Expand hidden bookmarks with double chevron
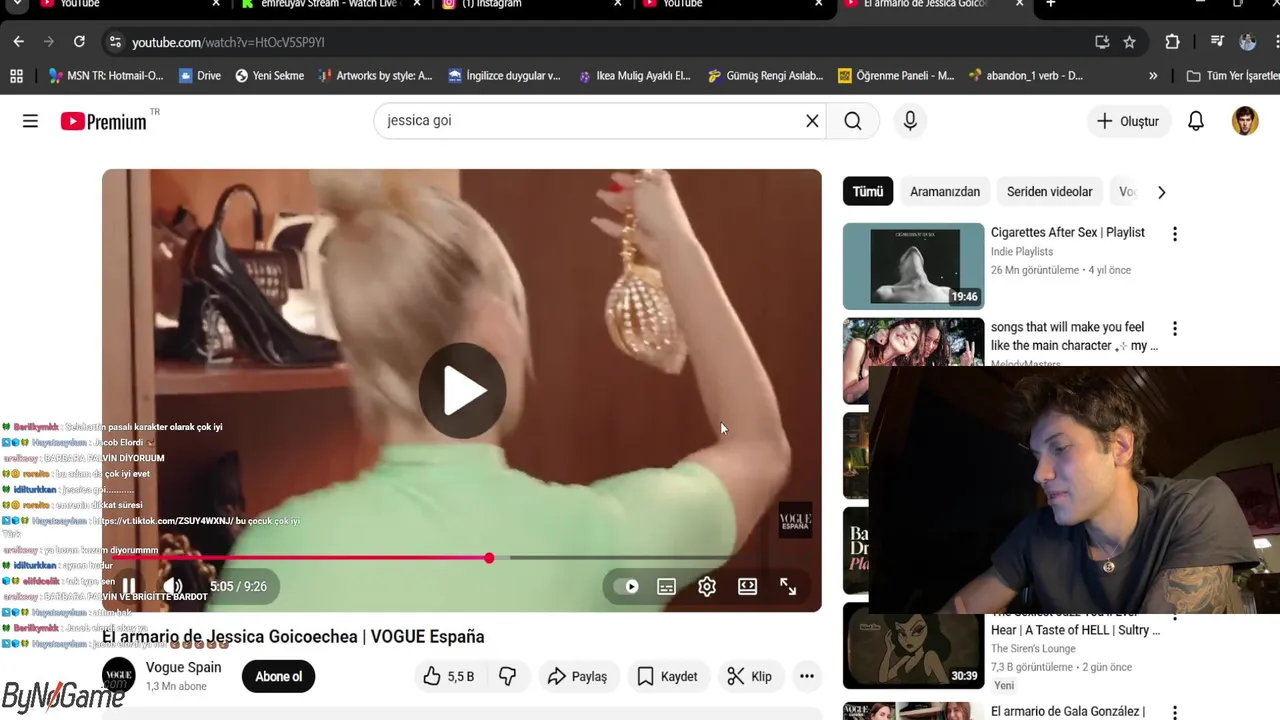 [x=1153, y=75]
